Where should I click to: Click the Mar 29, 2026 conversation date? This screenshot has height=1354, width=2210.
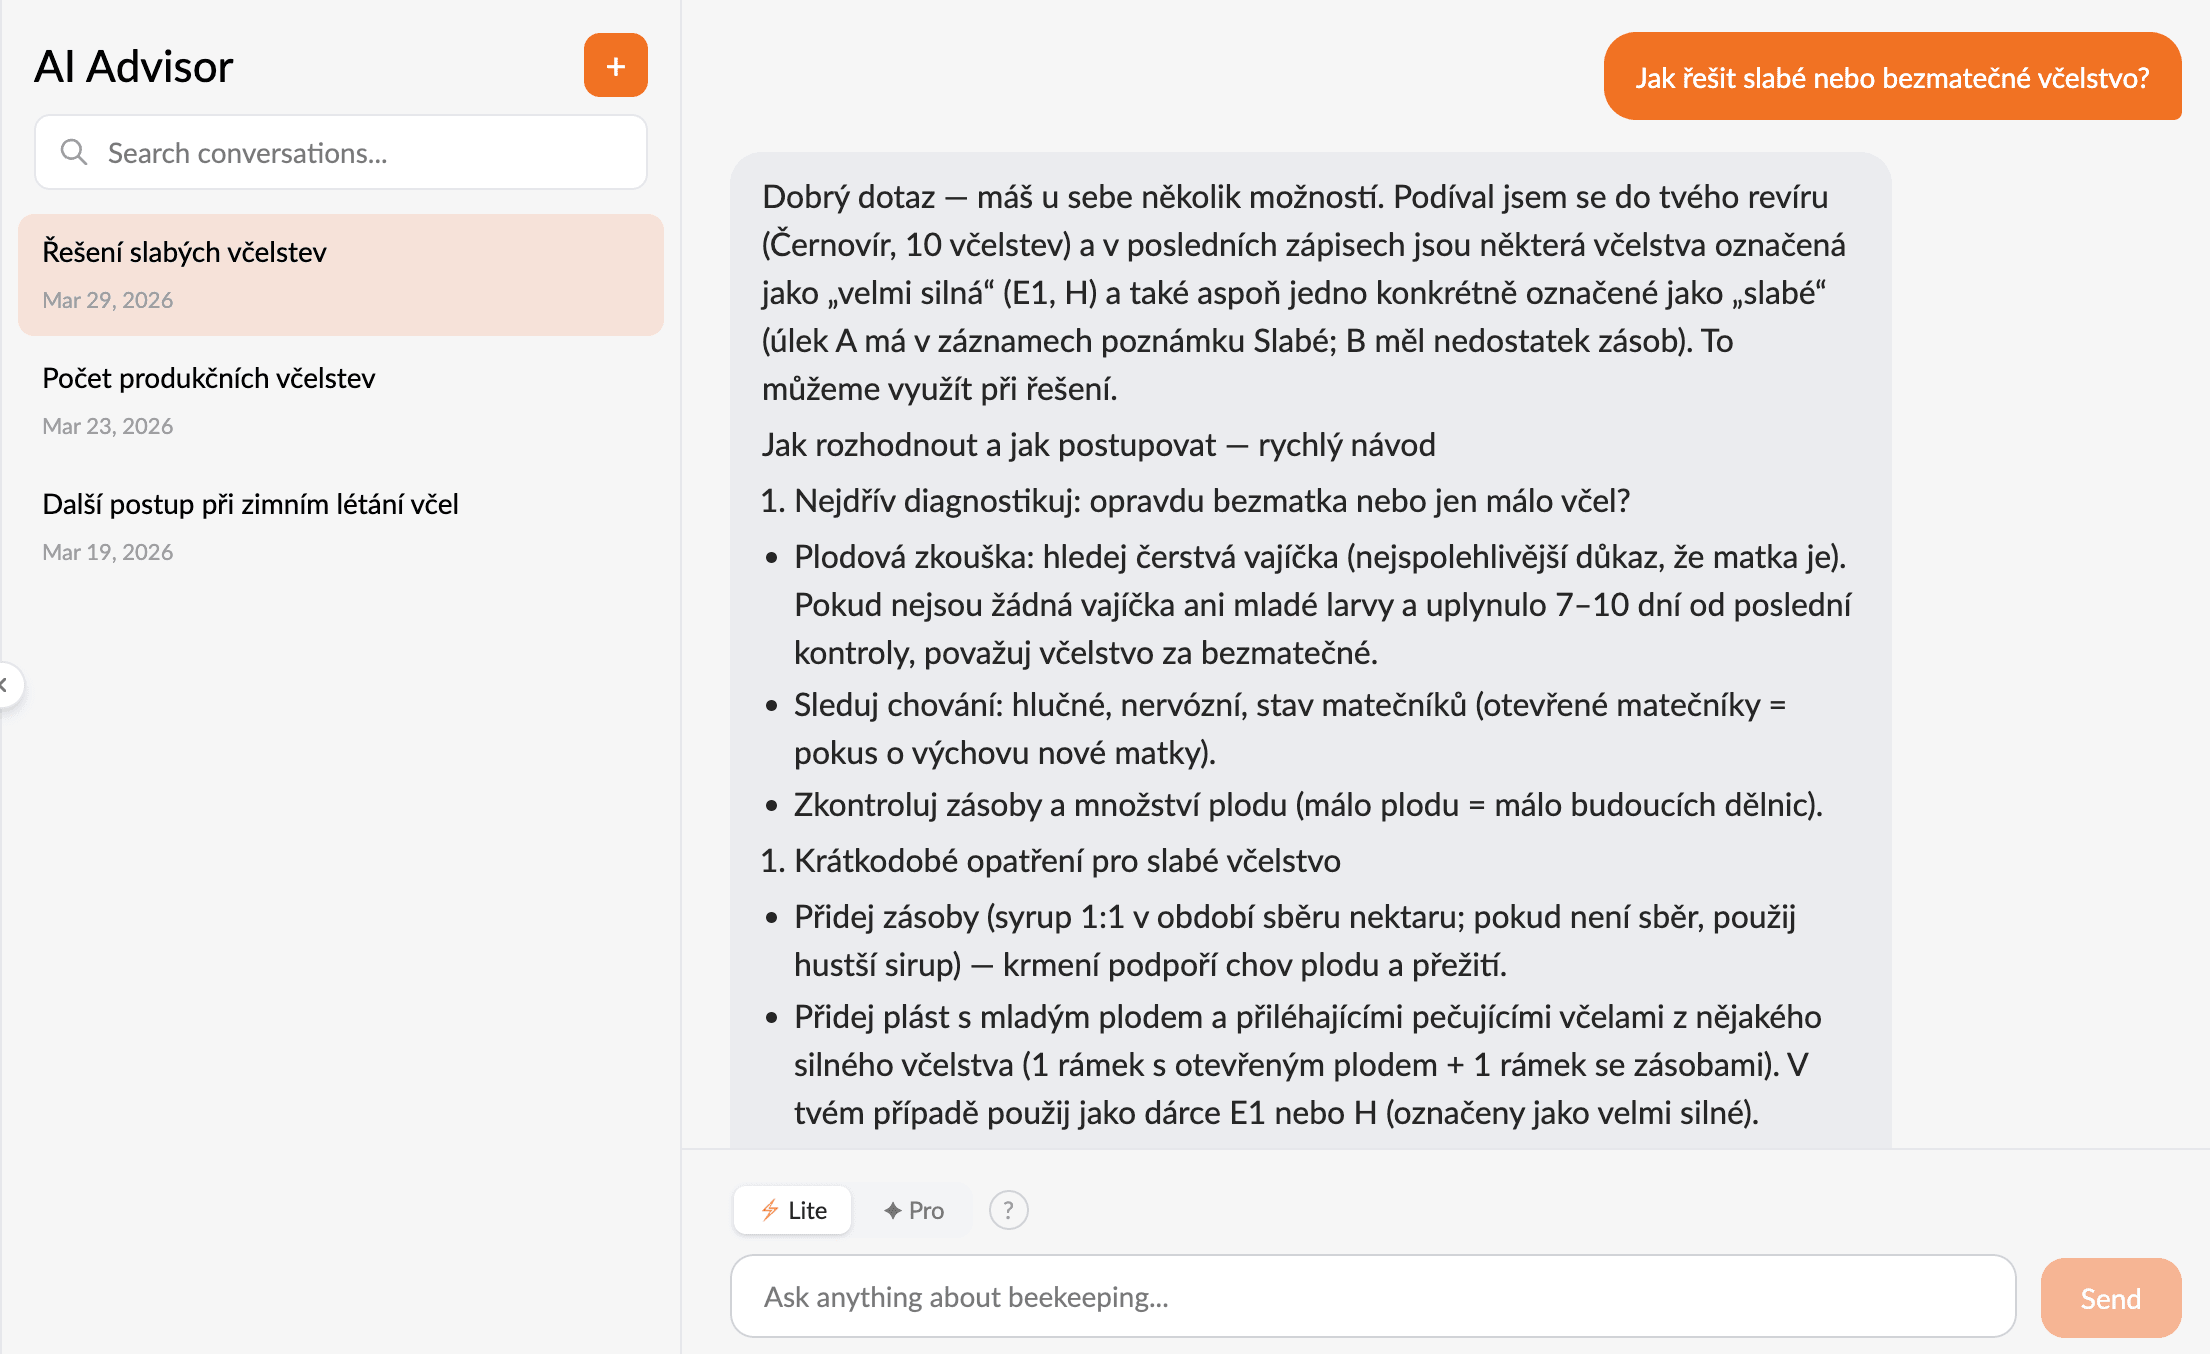pos(107,300)
